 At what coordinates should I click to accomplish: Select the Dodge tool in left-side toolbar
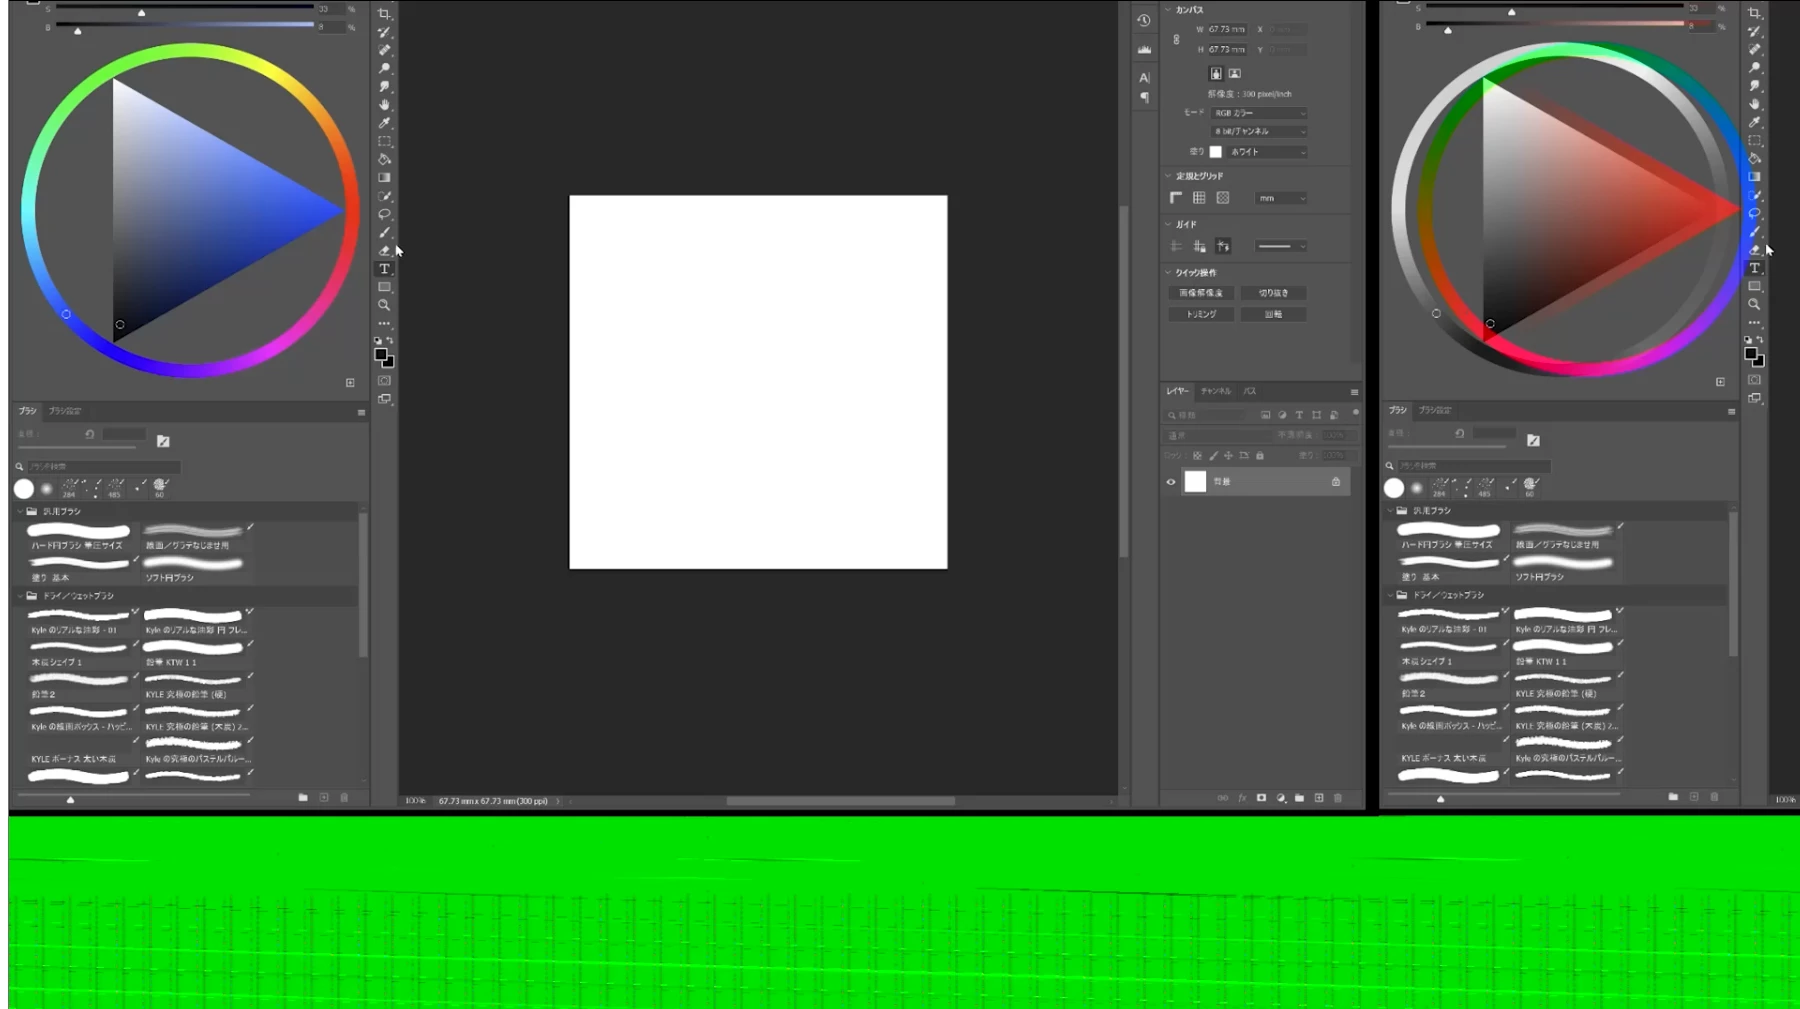coord(384,68)
